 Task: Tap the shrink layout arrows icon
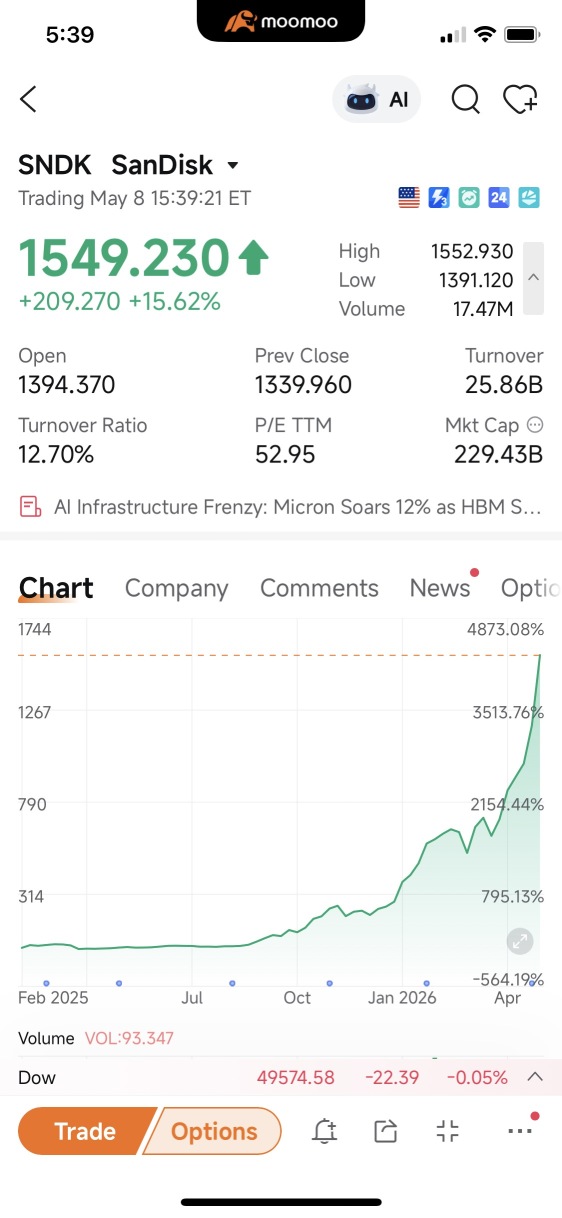pos(448,1131)
